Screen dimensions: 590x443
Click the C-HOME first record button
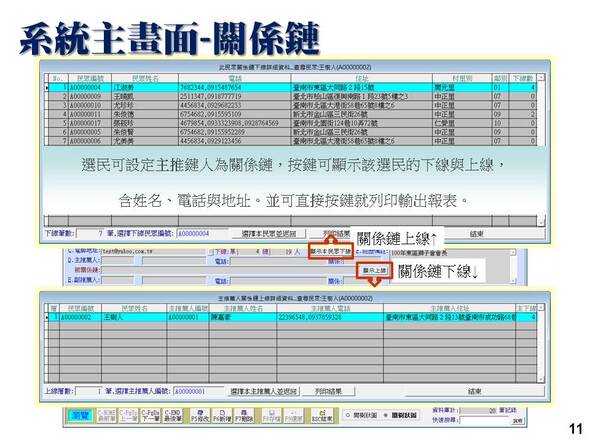click(x=106, y=415)
